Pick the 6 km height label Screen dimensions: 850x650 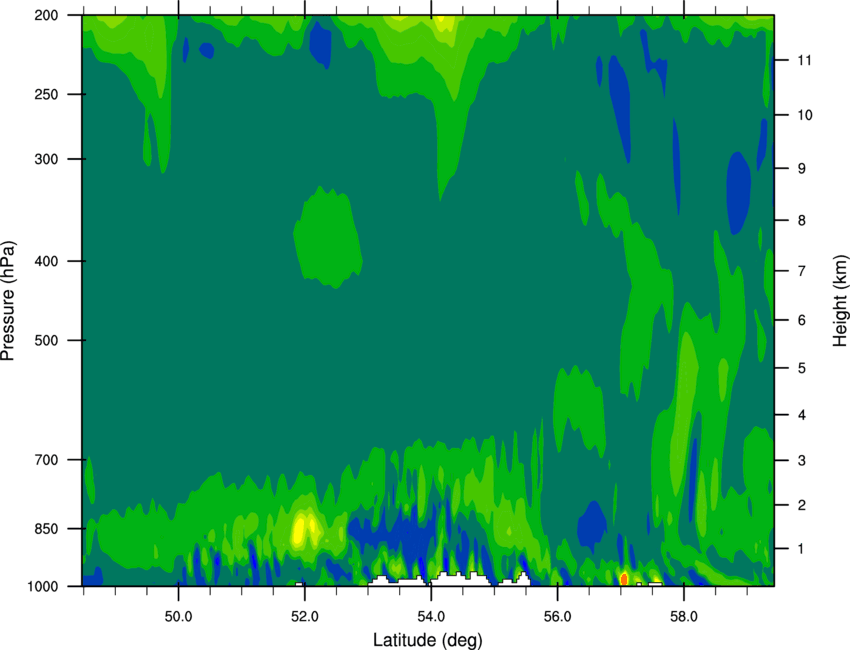[802, 320]
